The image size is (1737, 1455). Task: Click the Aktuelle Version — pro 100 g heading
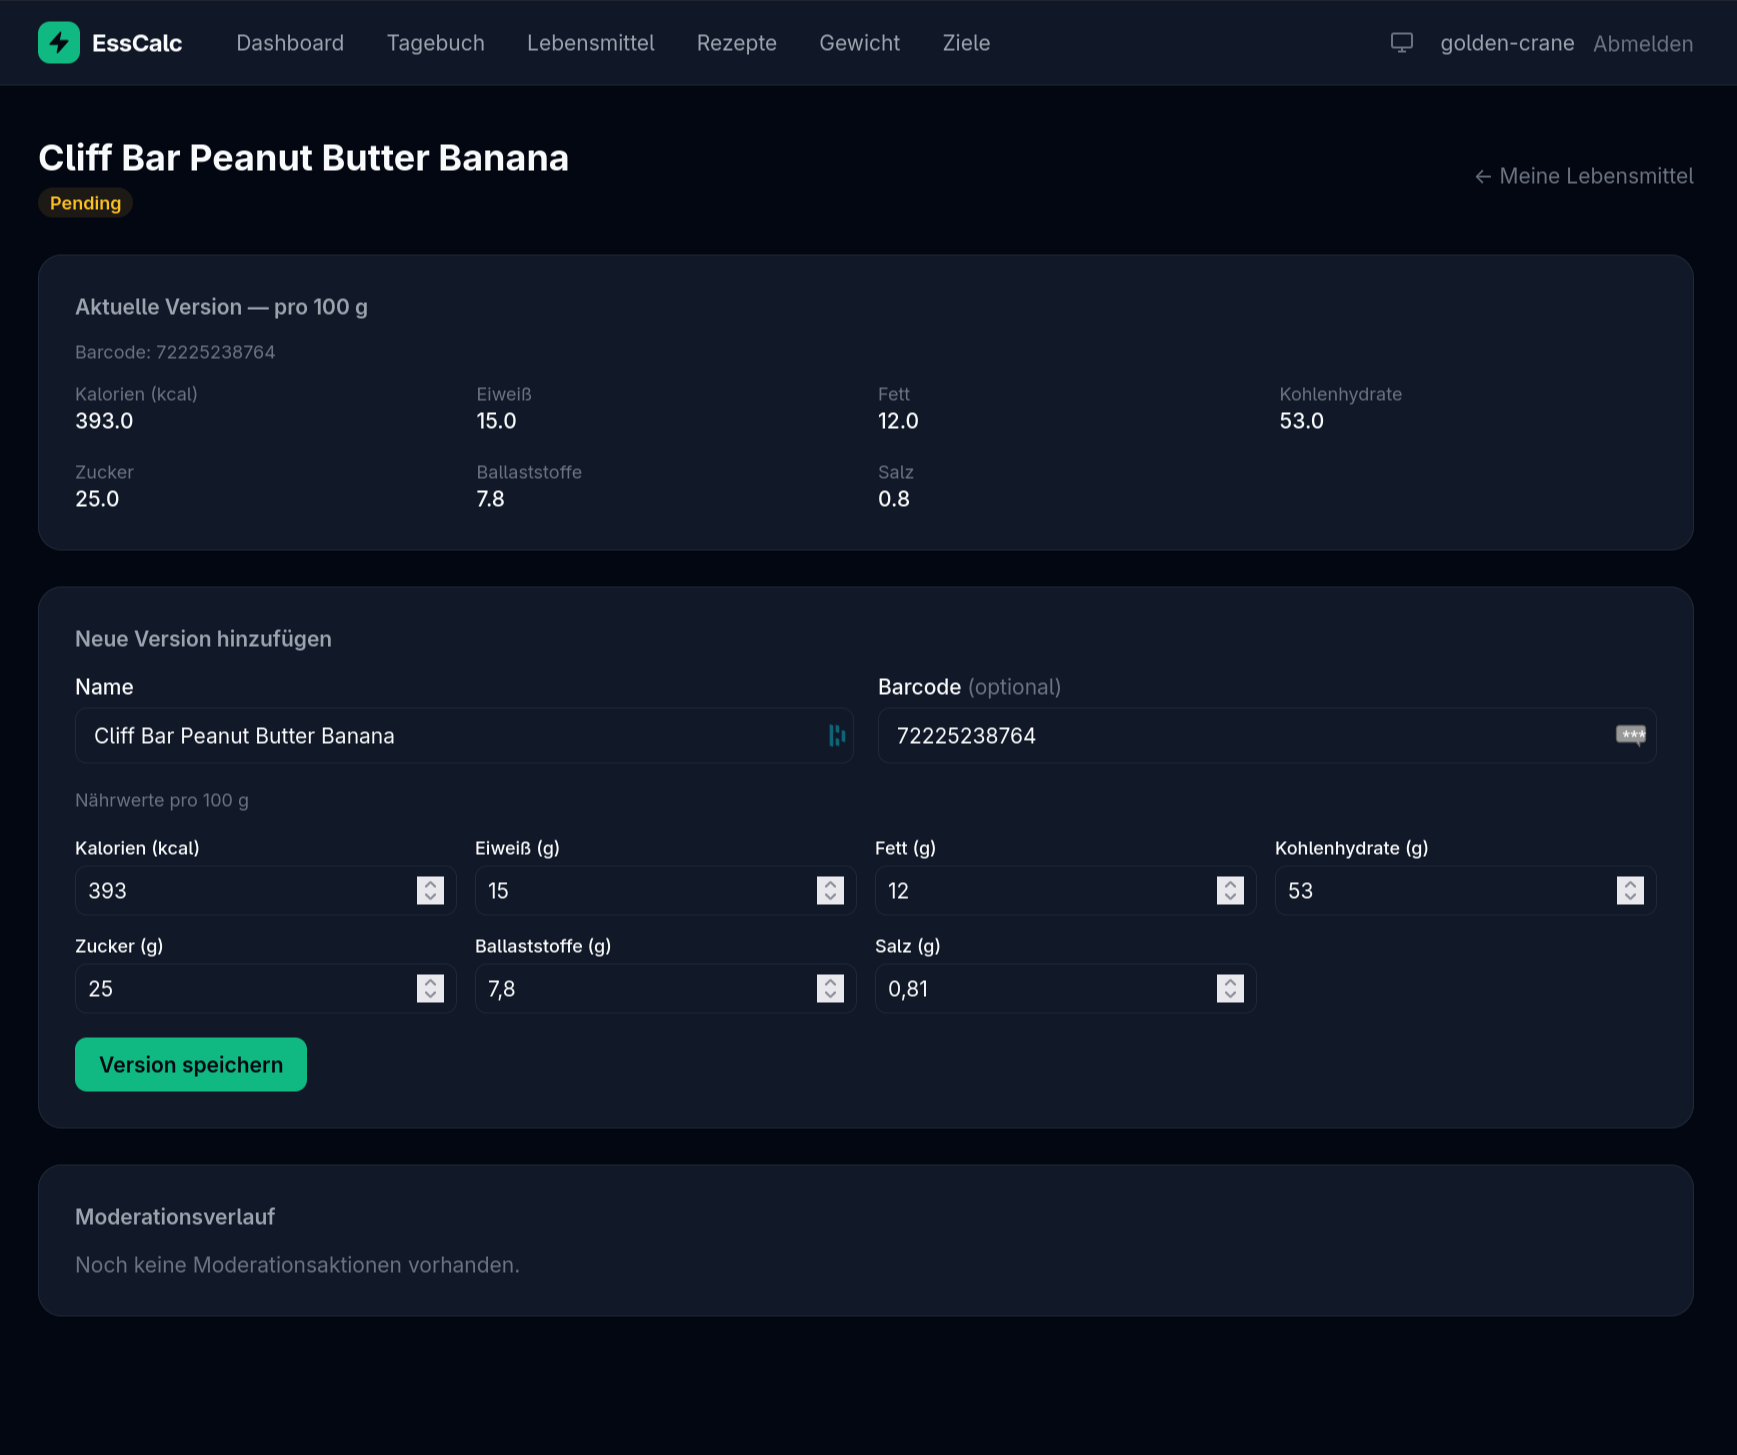(221, 307)
